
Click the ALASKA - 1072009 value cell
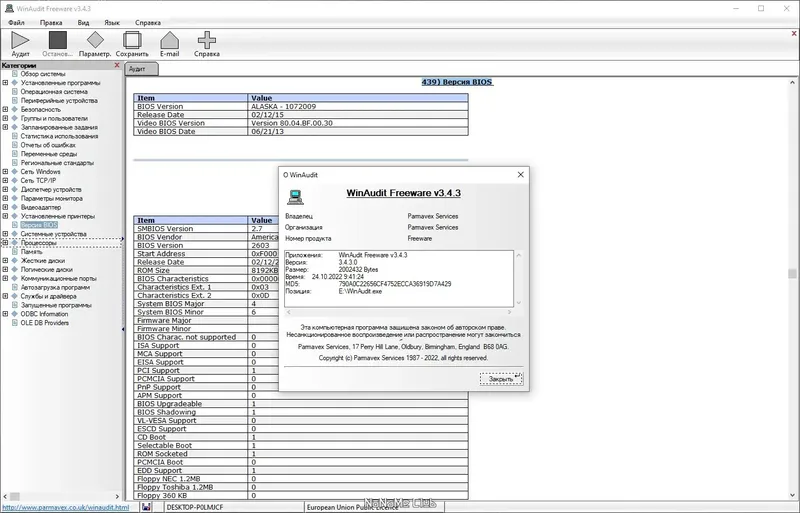[x=358, y=107]
